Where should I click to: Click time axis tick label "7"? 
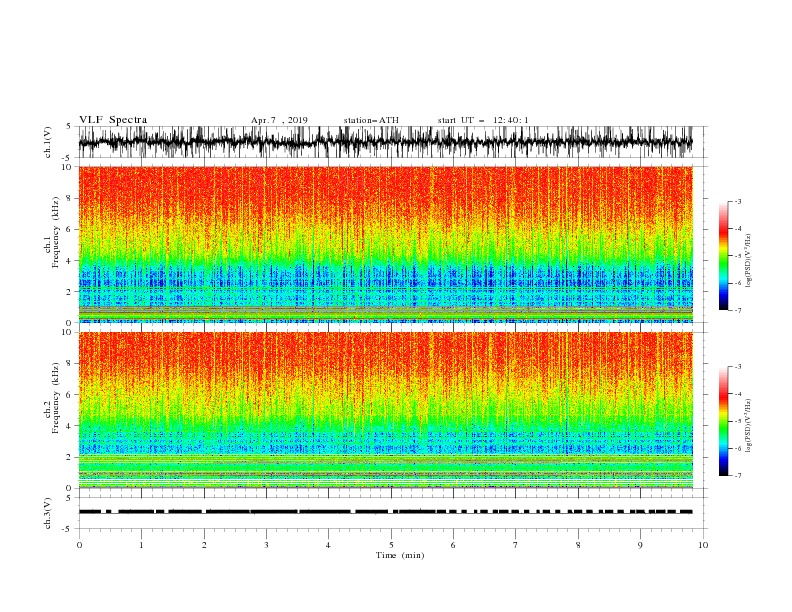click(516, 545)
